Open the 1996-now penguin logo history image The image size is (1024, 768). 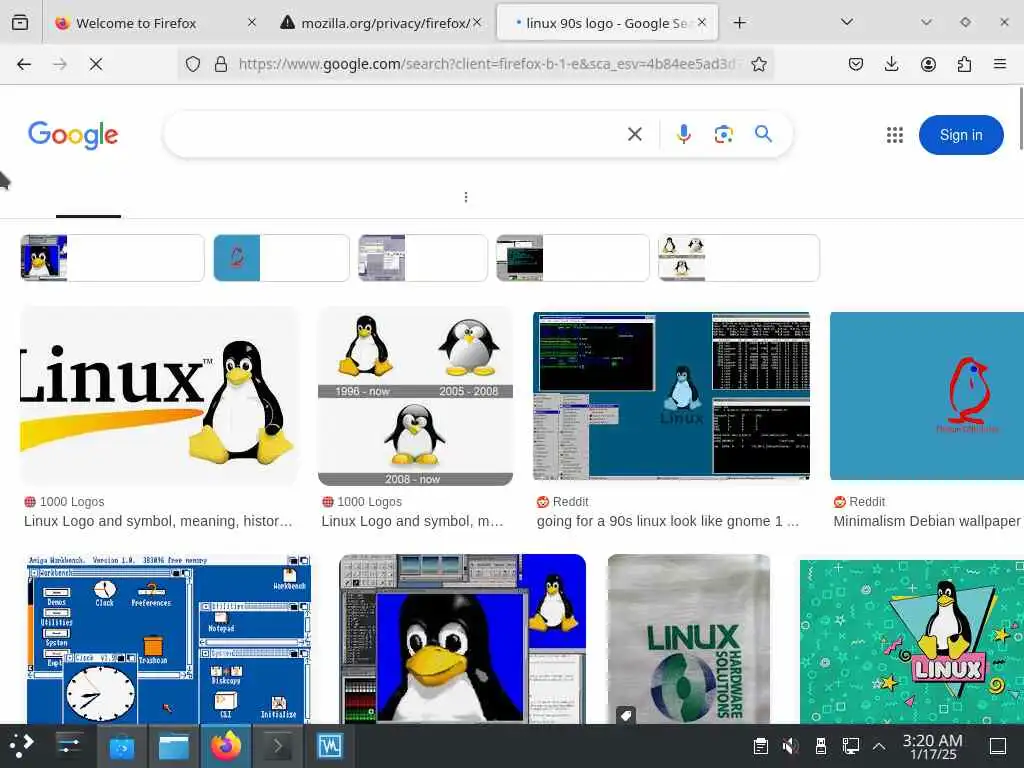[x=415, y=396]
